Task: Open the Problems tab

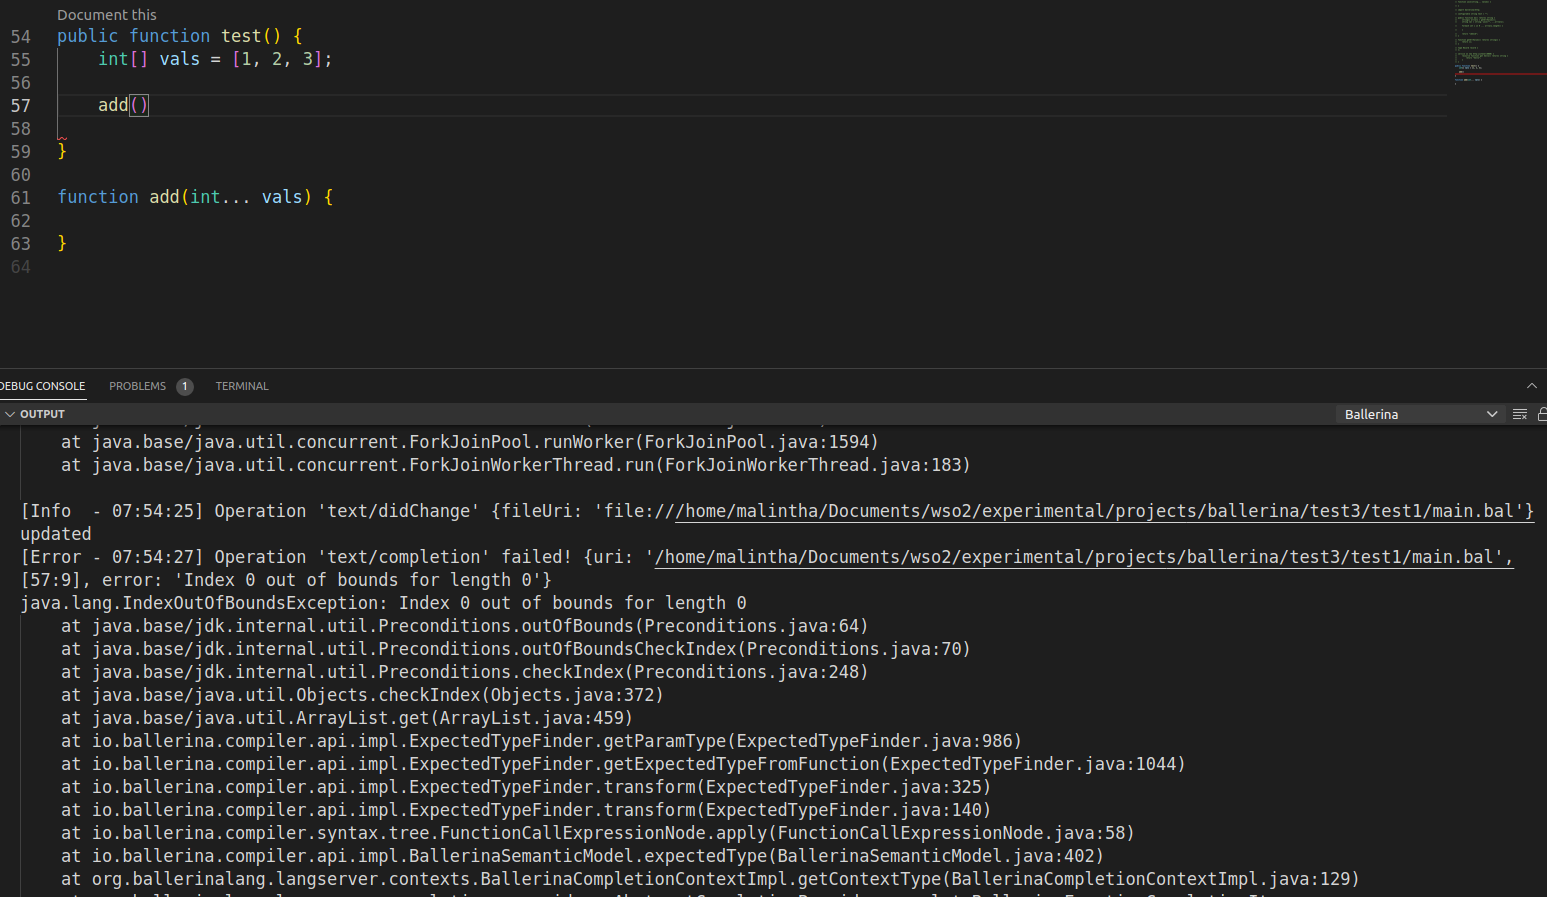Action: pyautogui.click(x=138, y=386)
